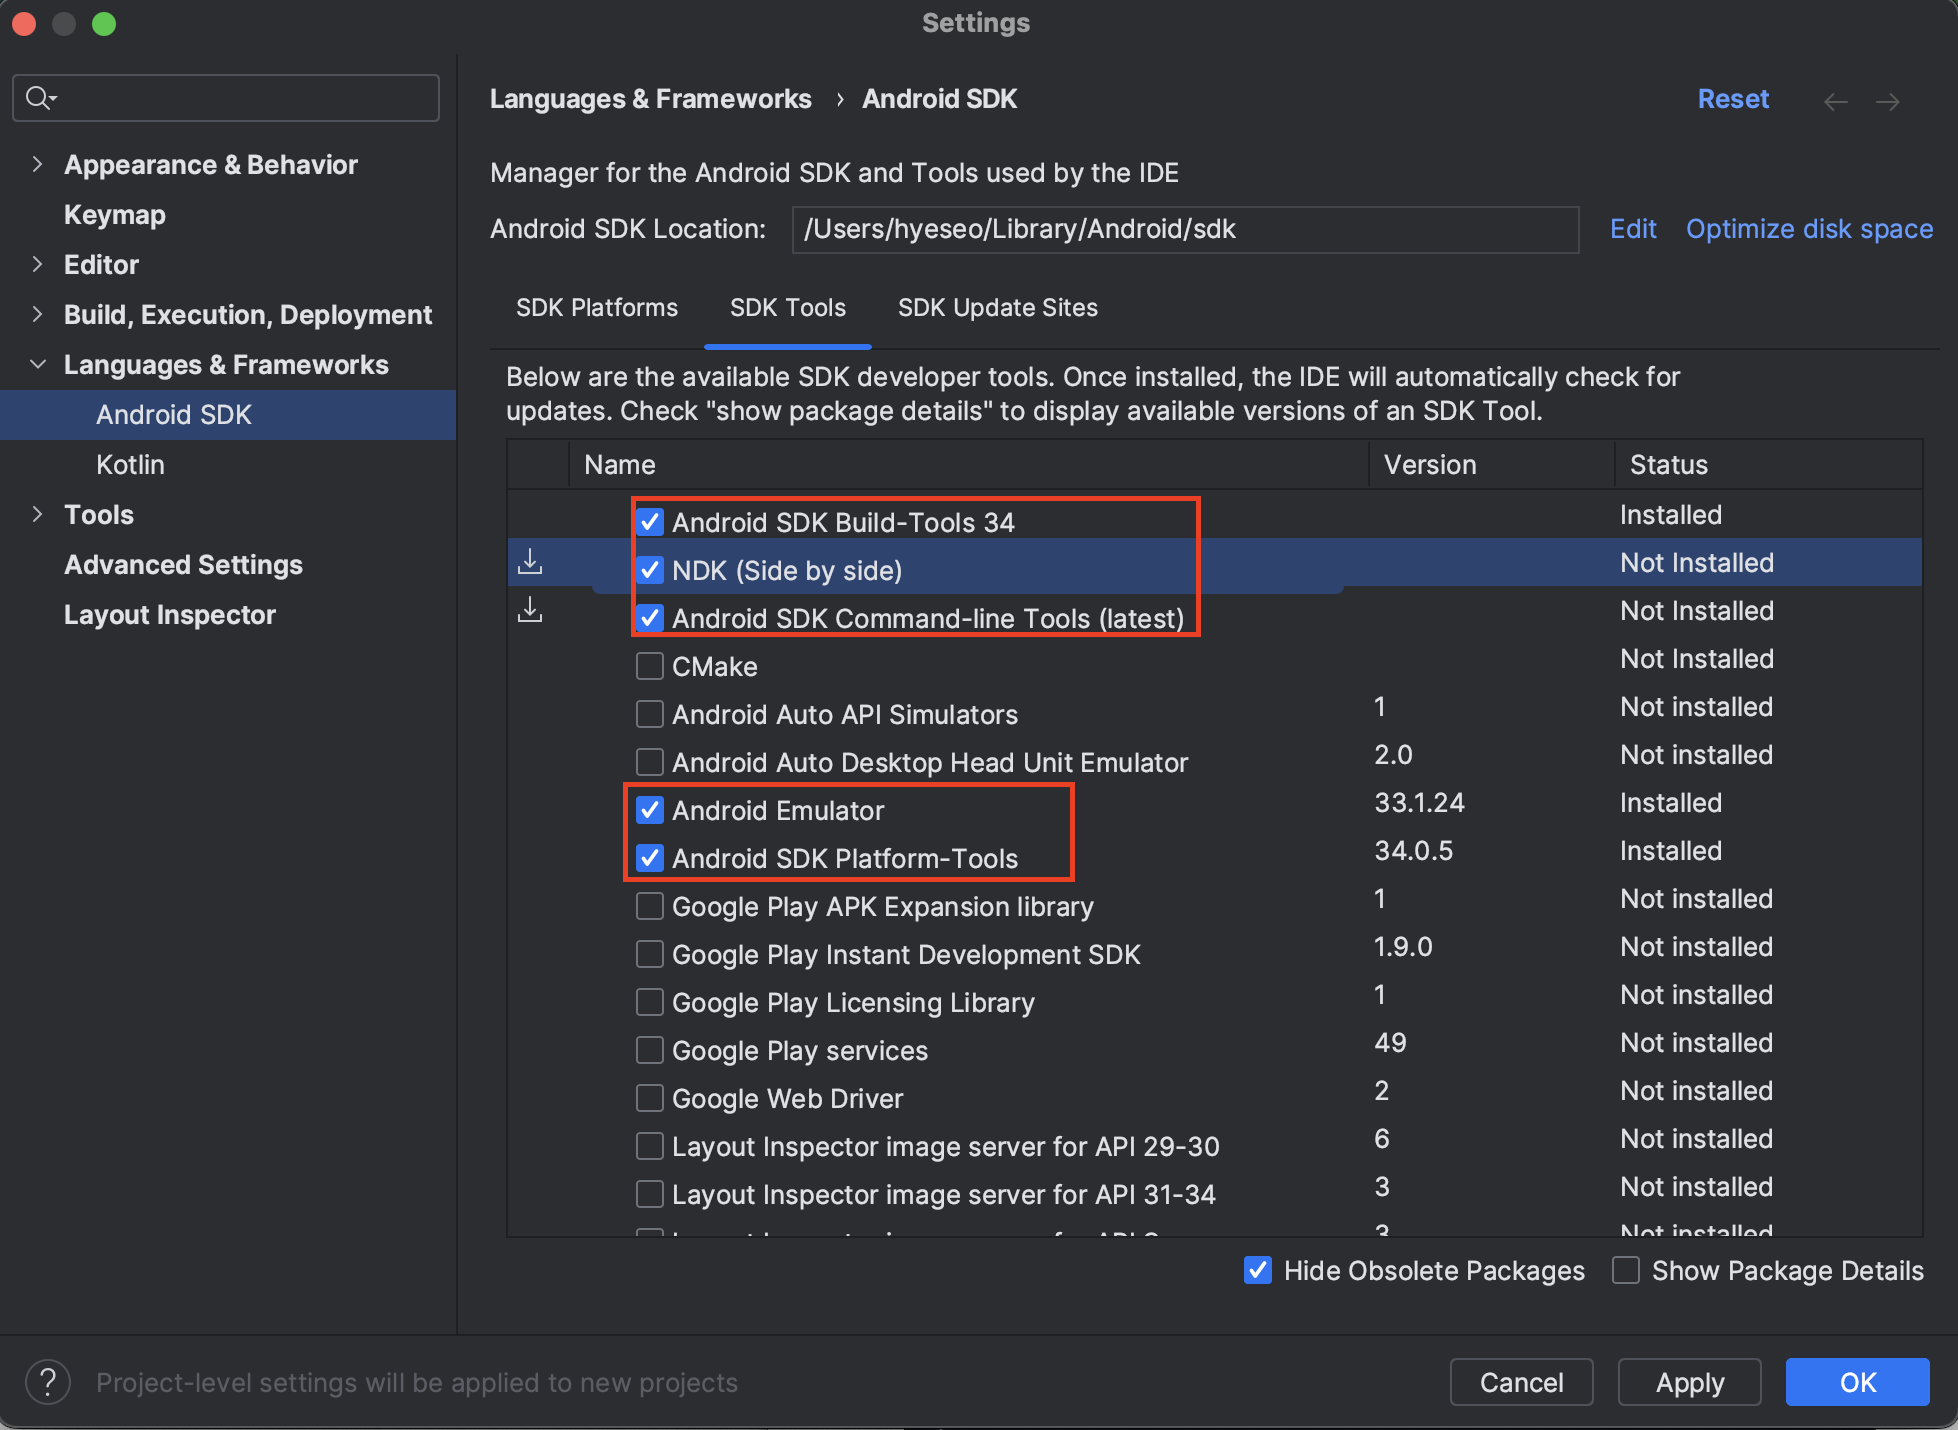The height and width of the screenshot is (1430, 1958).
Task: Focus the settings search field
Action: pyautogui.click(x=226, y=98)
